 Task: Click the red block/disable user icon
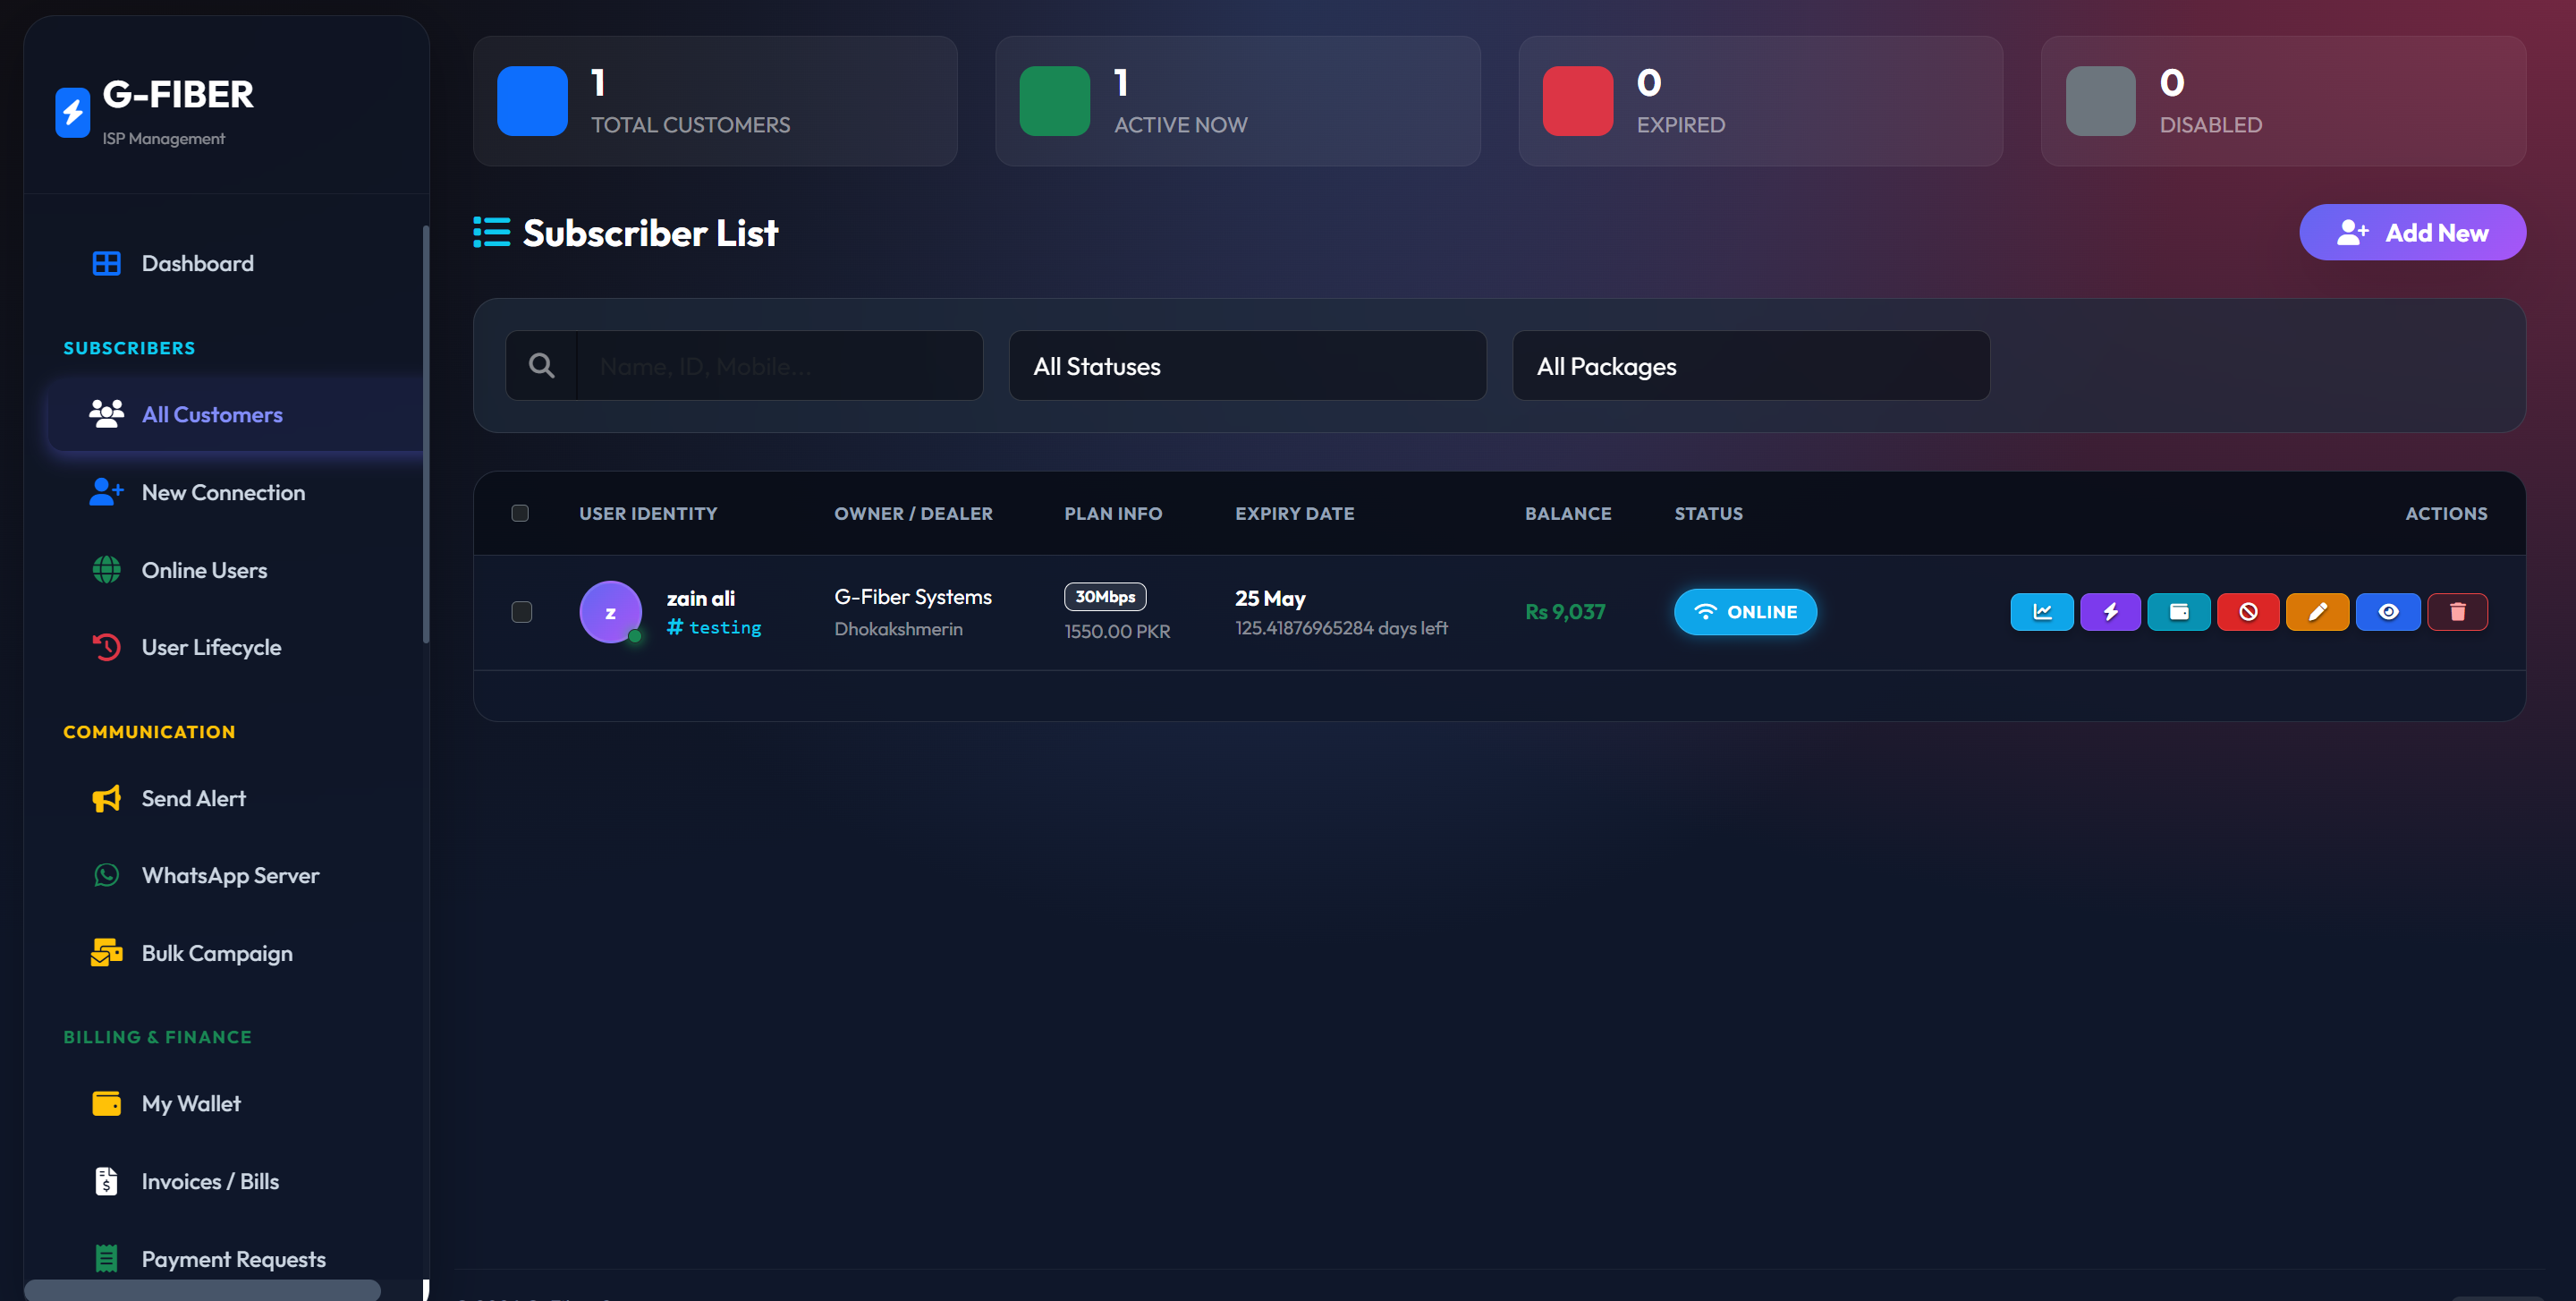2248,612
